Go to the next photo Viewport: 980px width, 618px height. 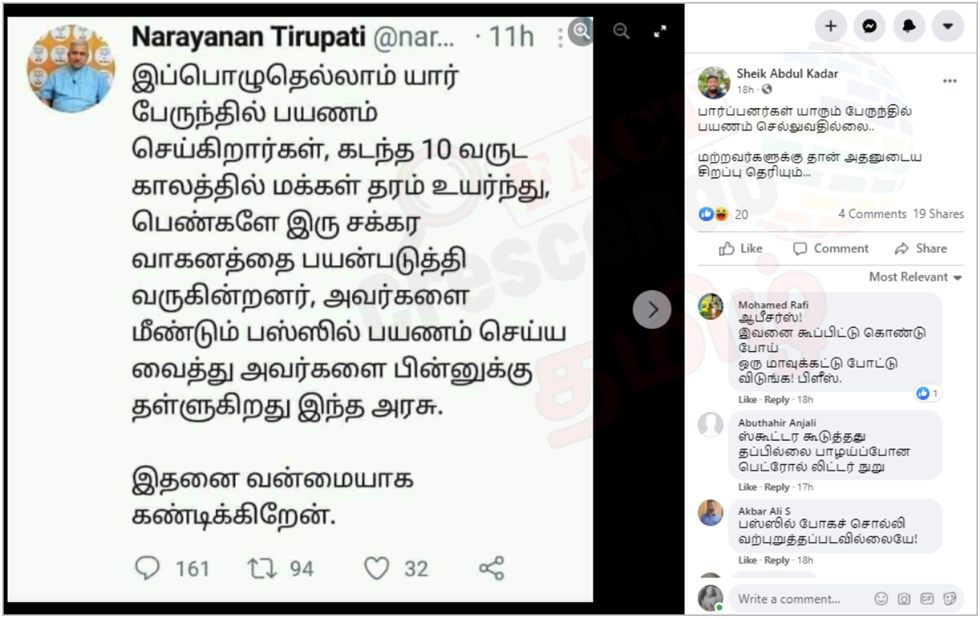[x=652, y=309]
